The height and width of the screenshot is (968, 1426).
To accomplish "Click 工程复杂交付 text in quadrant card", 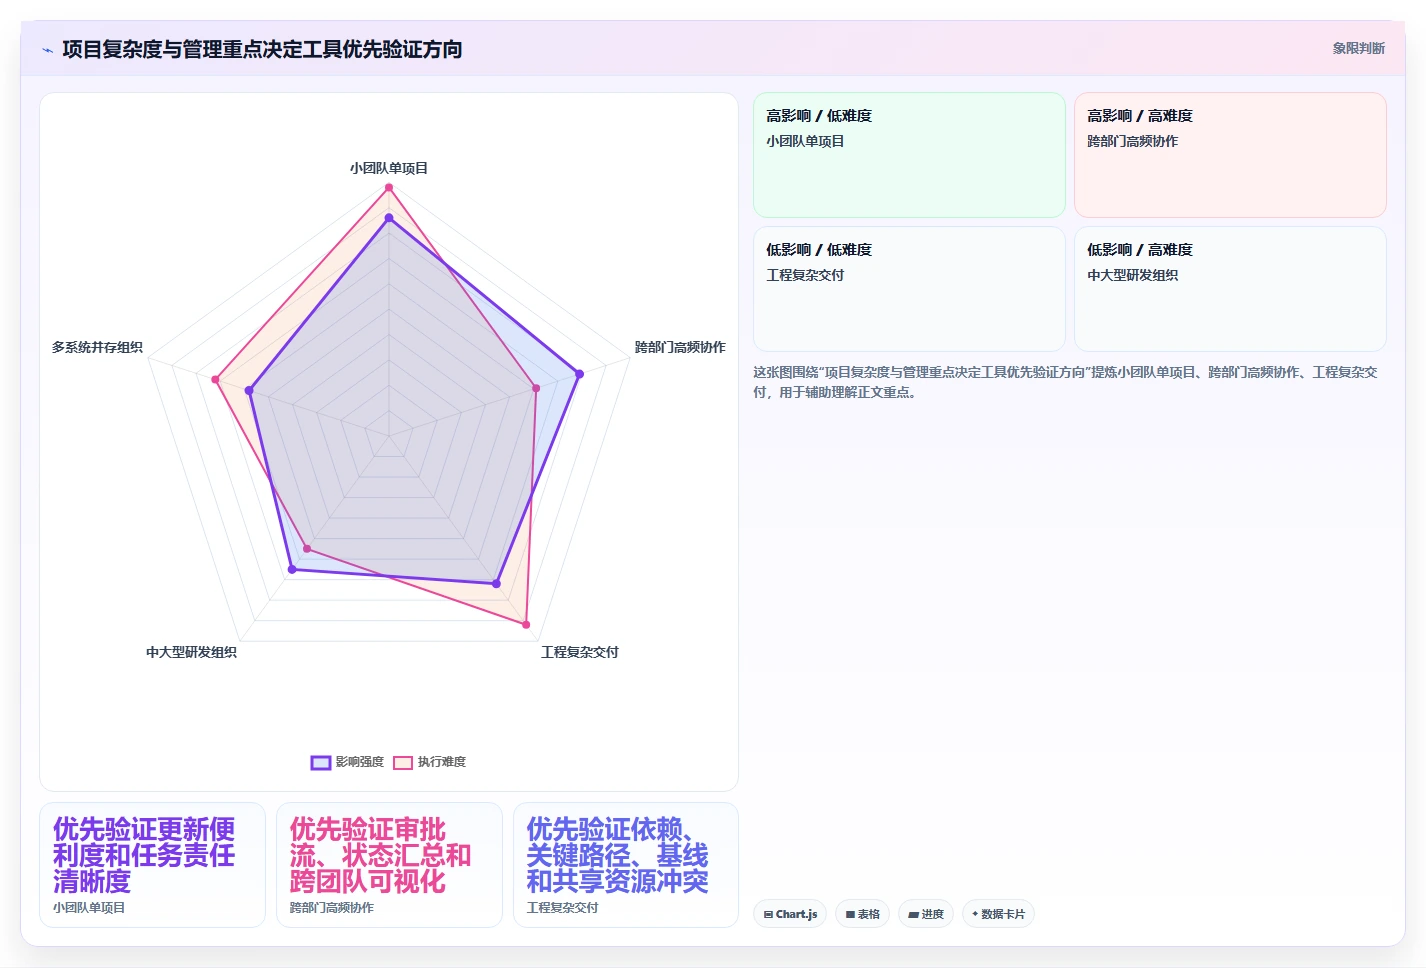I will [x=805, y=275].
